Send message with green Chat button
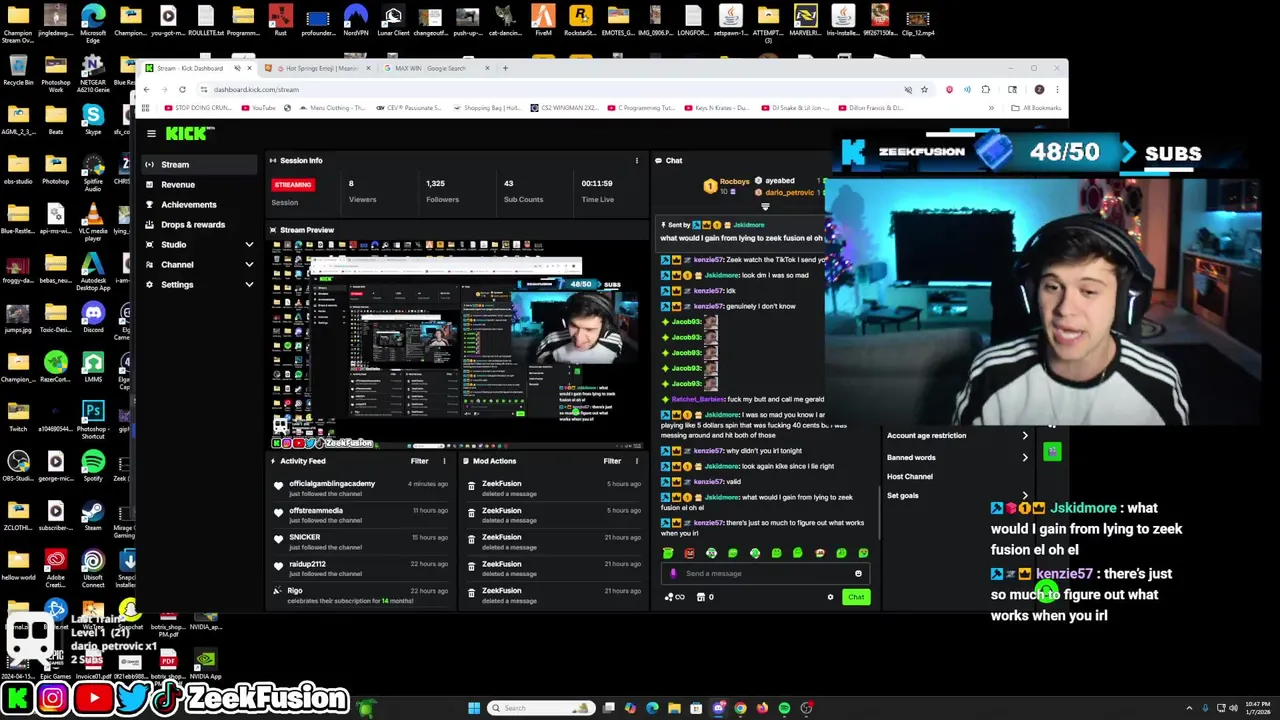 (x=856, y=597)
